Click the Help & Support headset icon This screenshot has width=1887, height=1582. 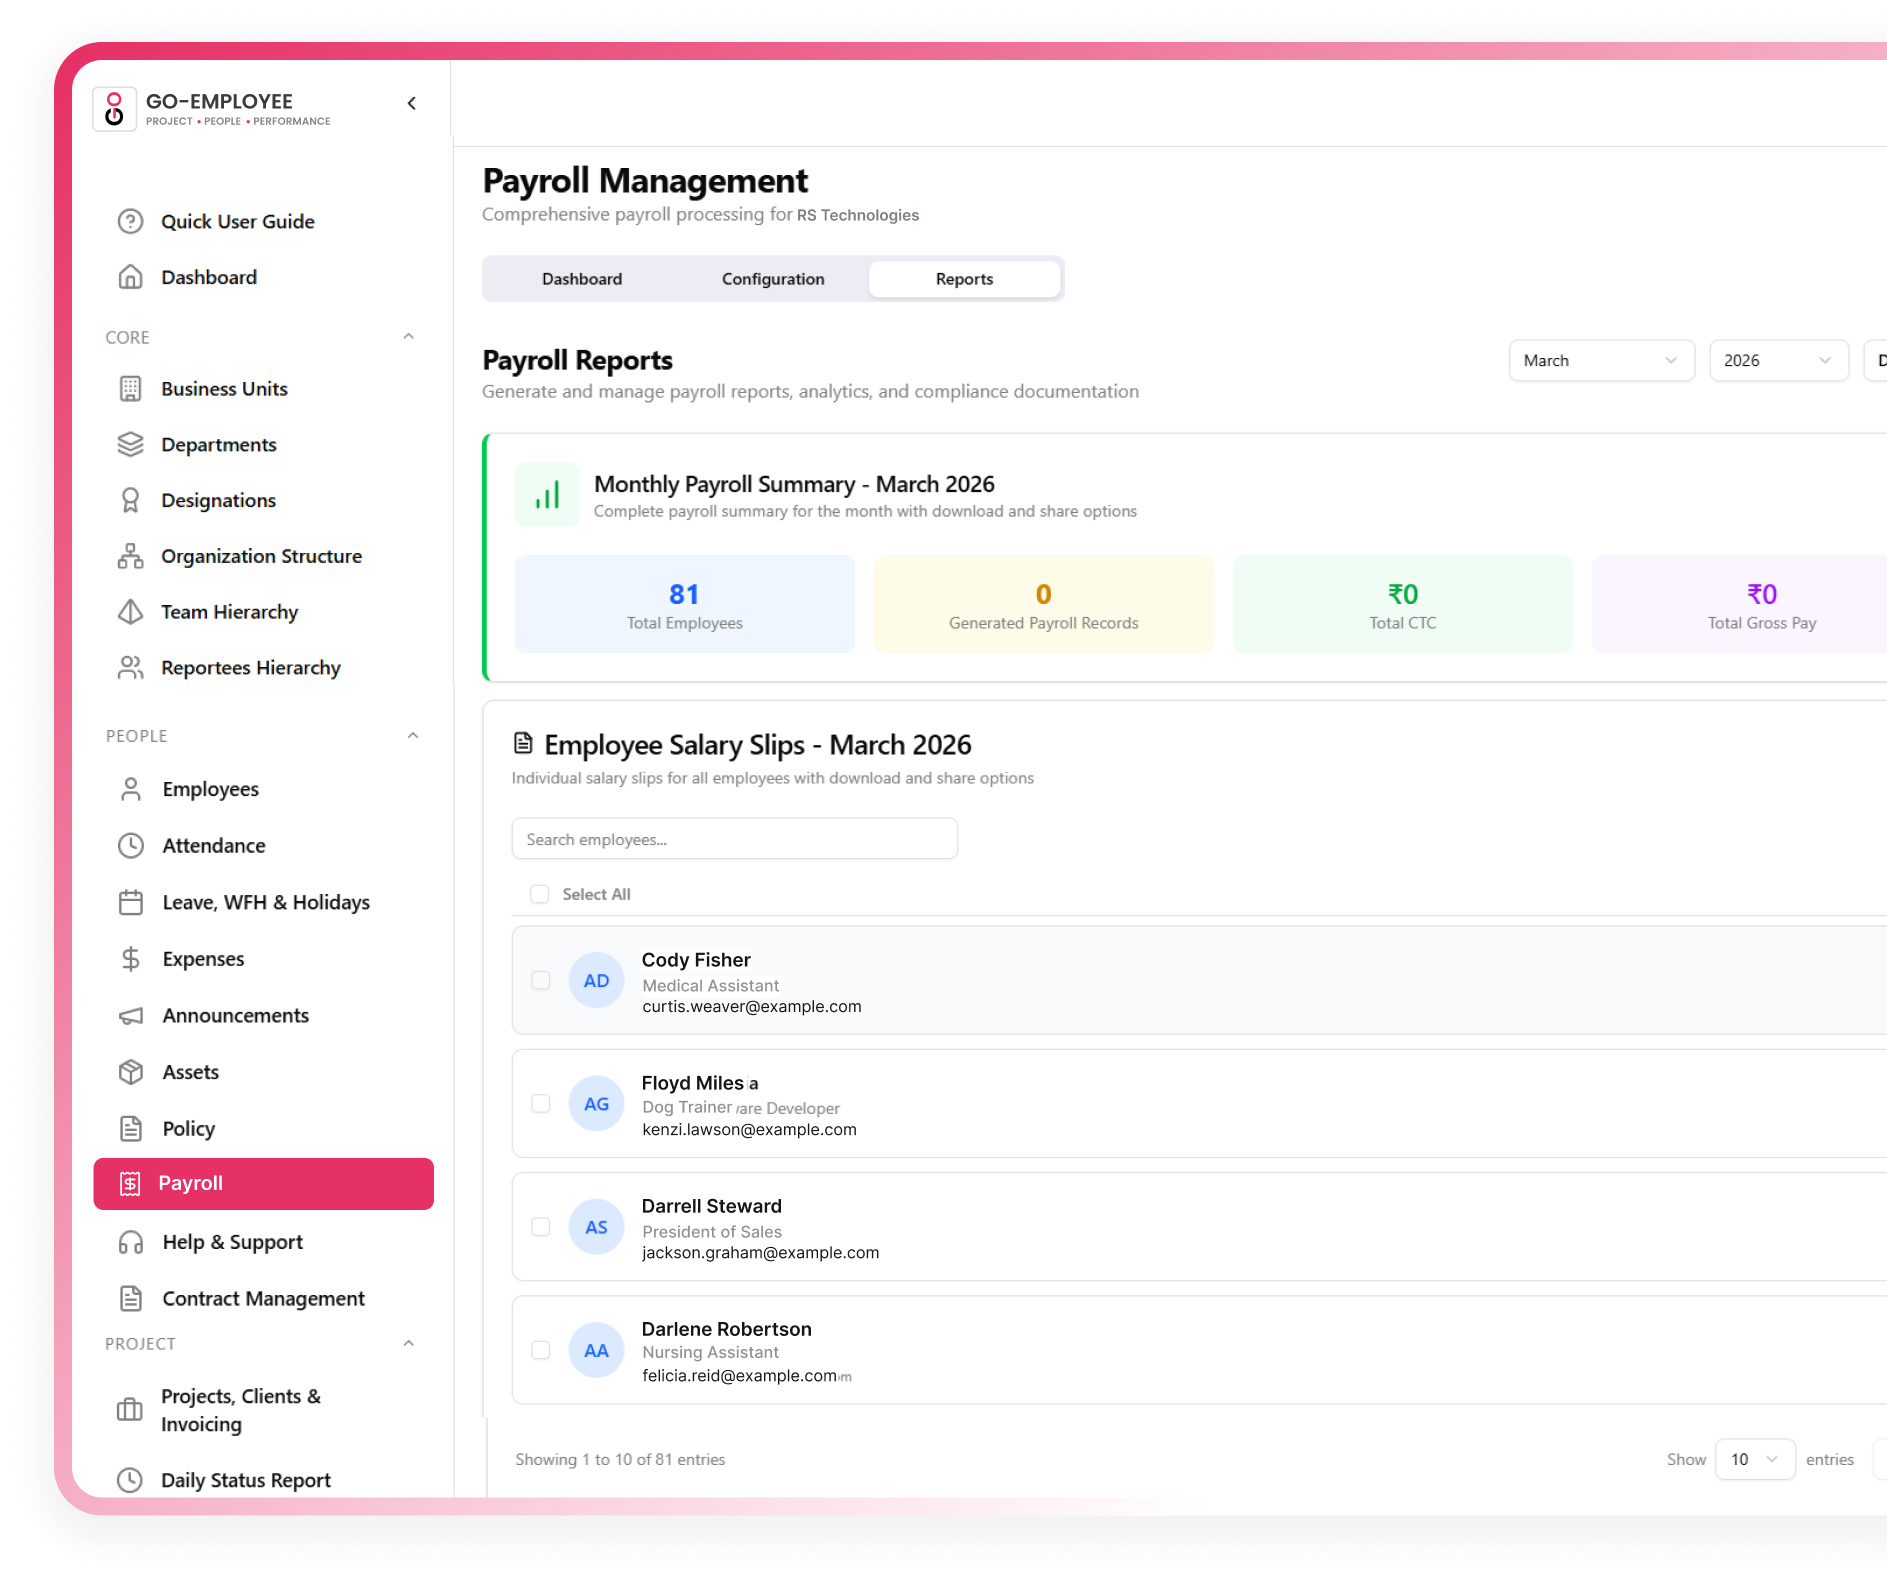click(x=131, y=1242)
